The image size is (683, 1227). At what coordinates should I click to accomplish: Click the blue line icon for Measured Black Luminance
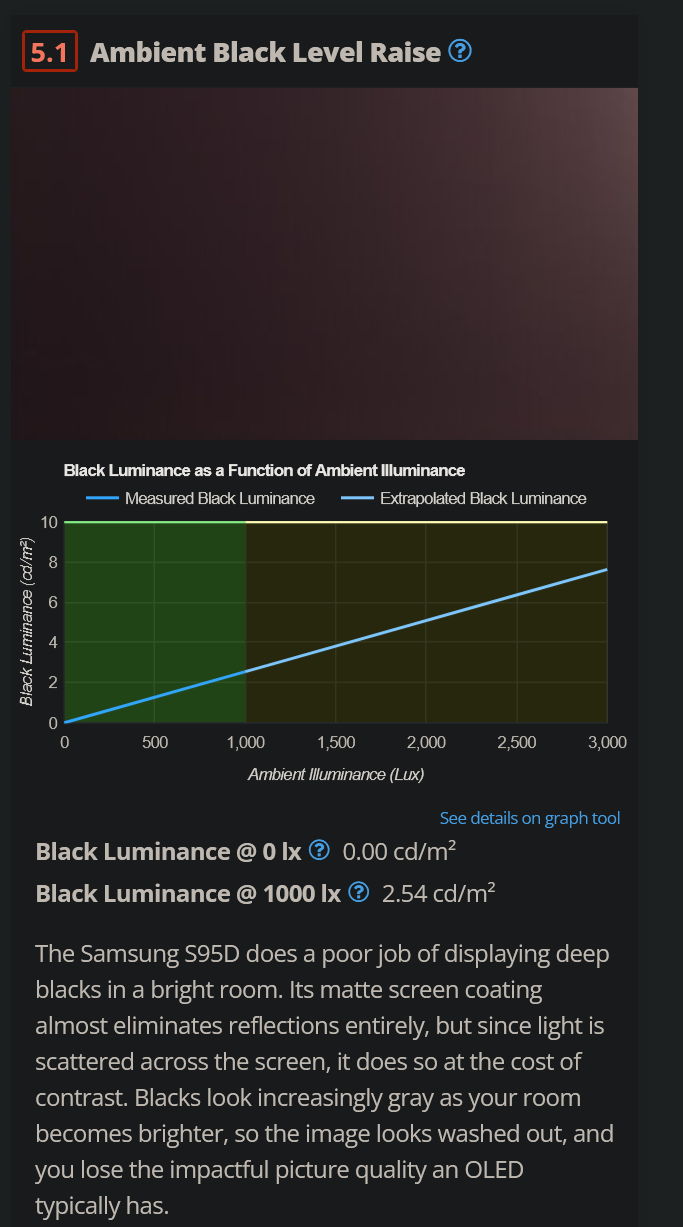[x=103, y=497]
